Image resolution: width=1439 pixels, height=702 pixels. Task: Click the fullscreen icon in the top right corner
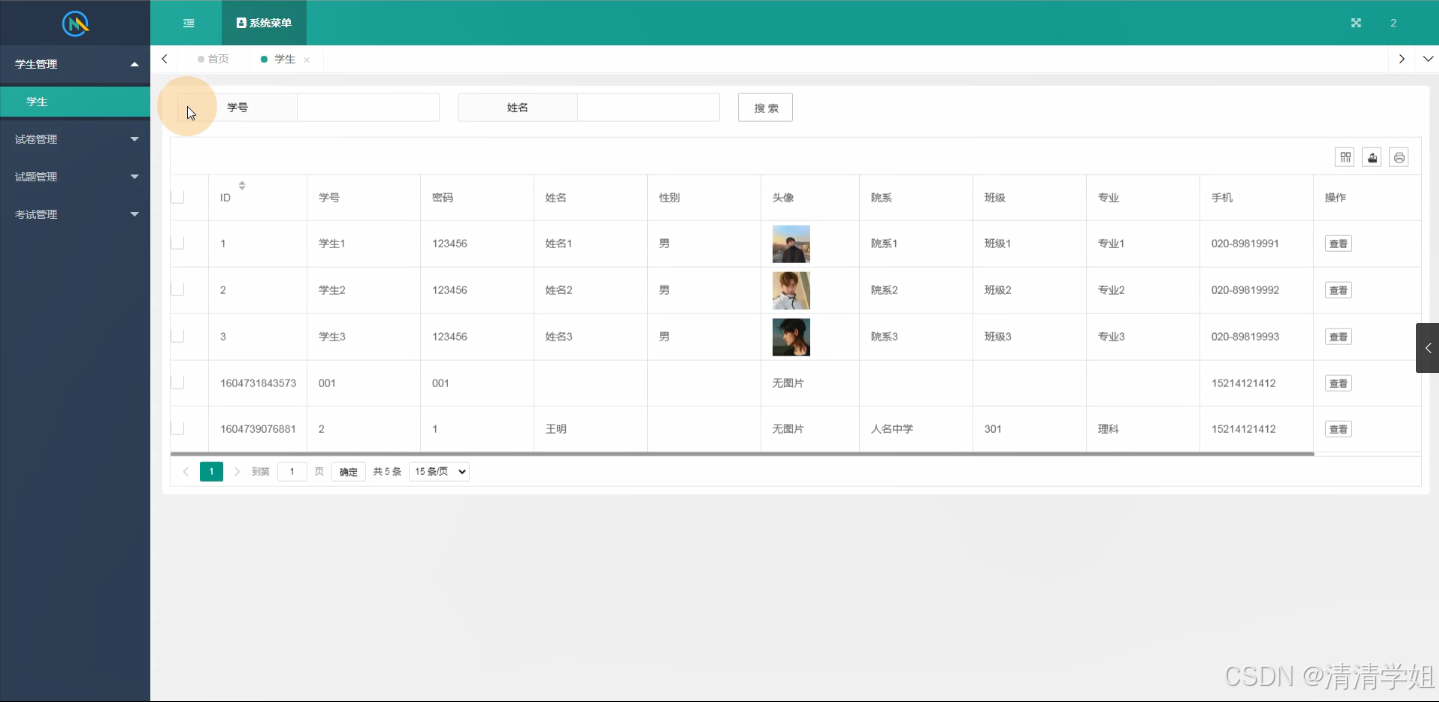pos(1355,22)
